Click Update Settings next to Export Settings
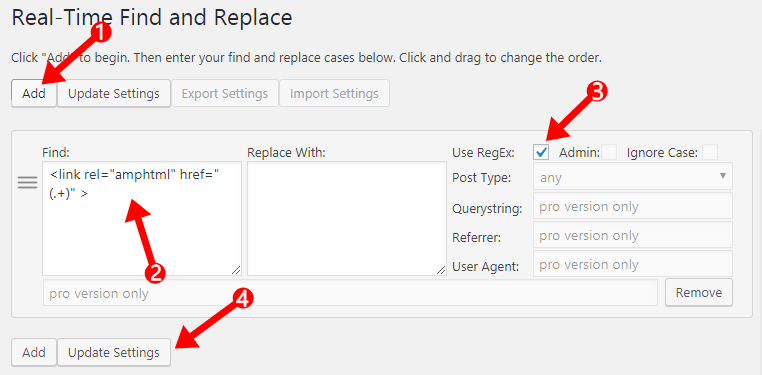 click(x=114, y=93)
